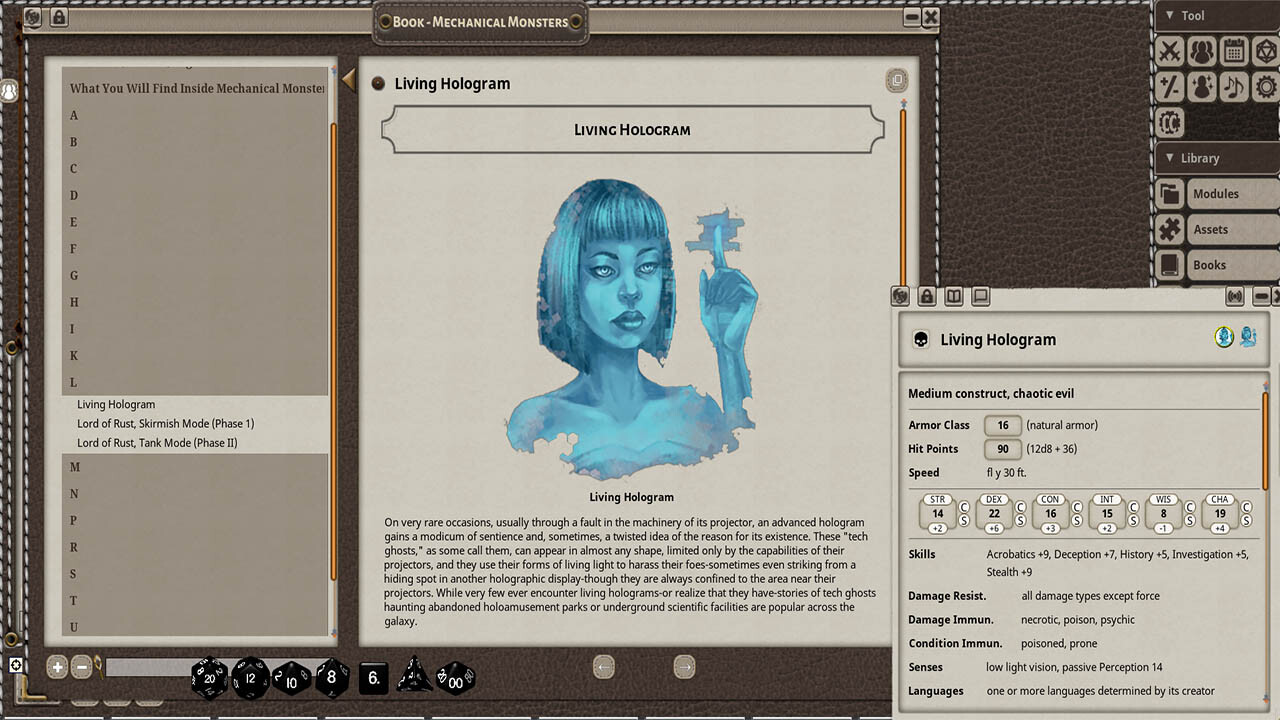1280x720 pixels.
Task: Open the Dice Tower tool
Action: (x=1265, y=51)
